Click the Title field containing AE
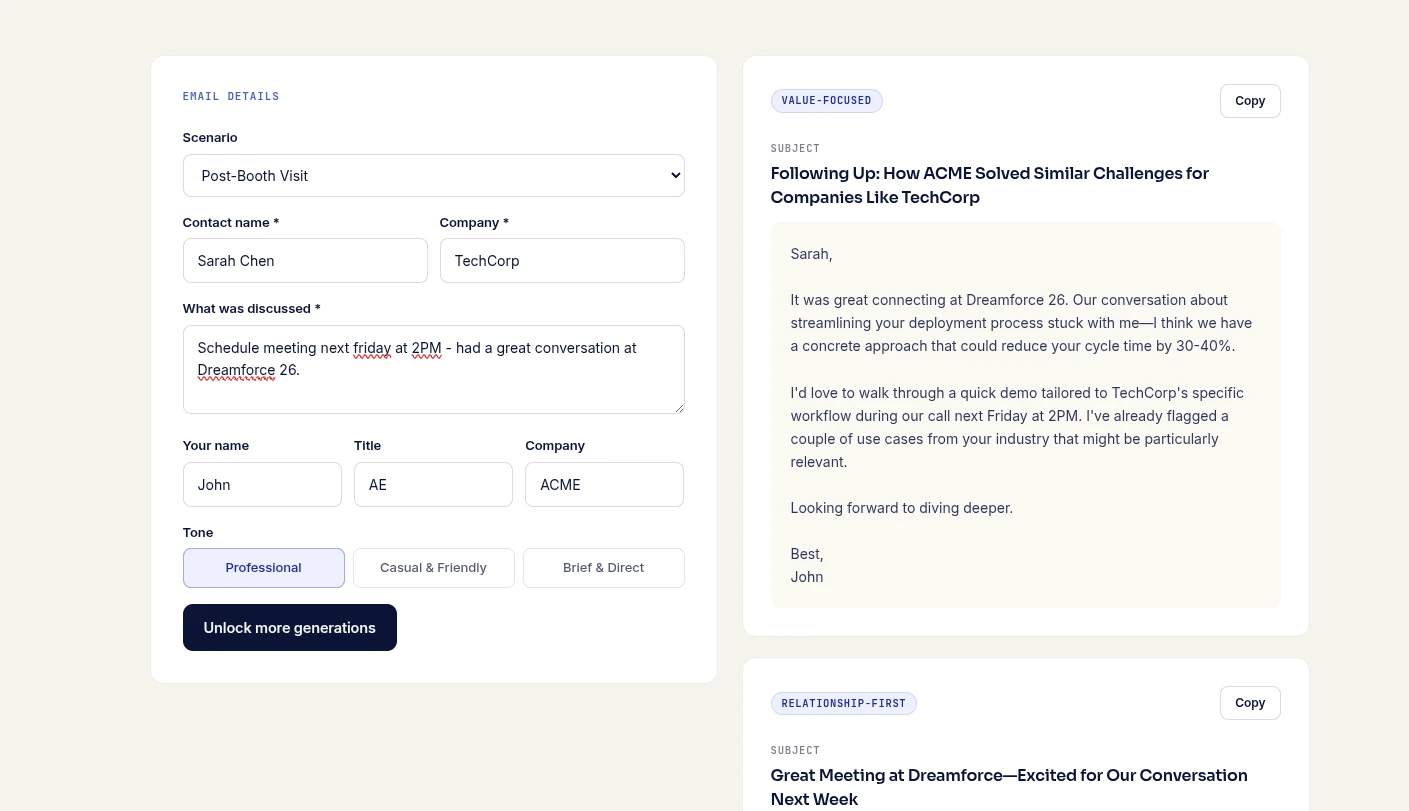 point(433,484)
